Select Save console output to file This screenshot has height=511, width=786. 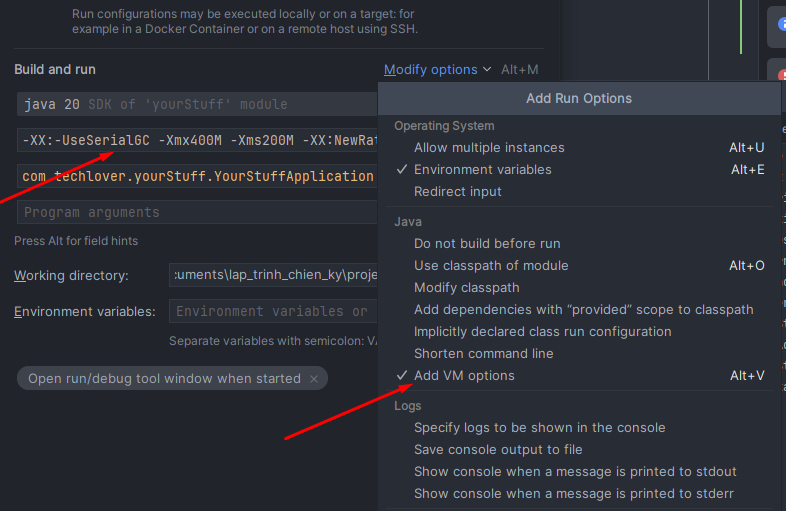[498, 450]
